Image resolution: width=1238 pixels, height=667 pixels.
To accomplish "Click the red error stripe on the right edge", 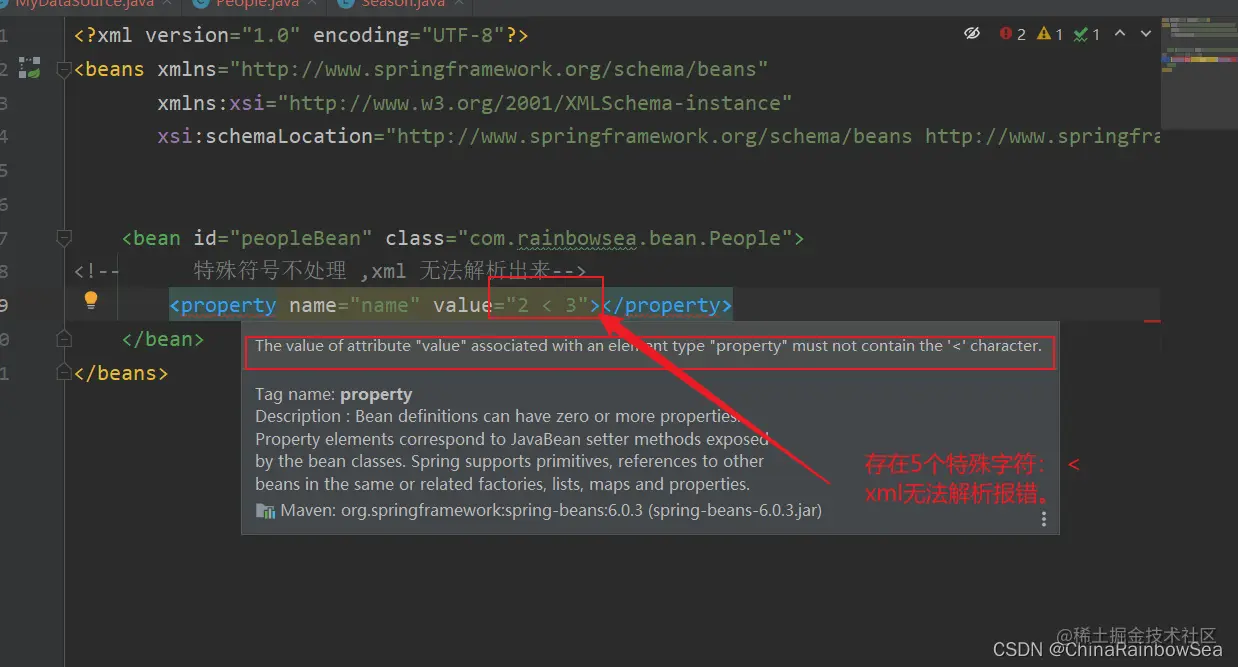I will [1152, 321].
